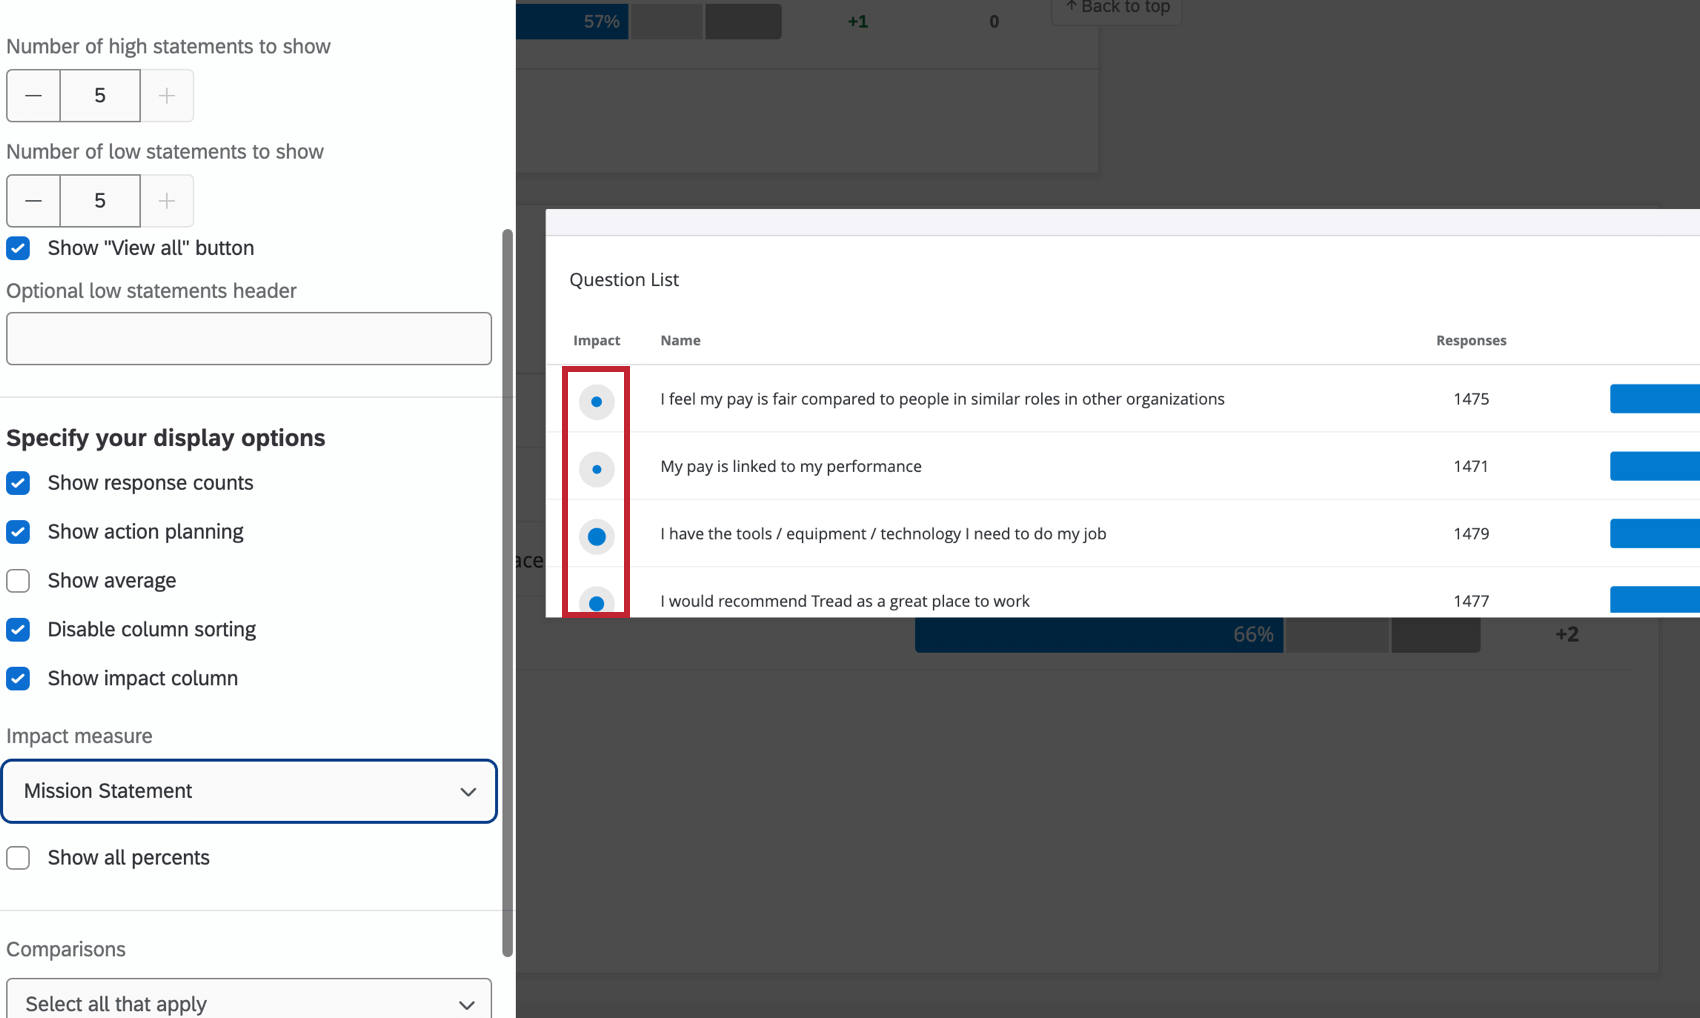Select the large impact dot for tools question

coord(596,536)
